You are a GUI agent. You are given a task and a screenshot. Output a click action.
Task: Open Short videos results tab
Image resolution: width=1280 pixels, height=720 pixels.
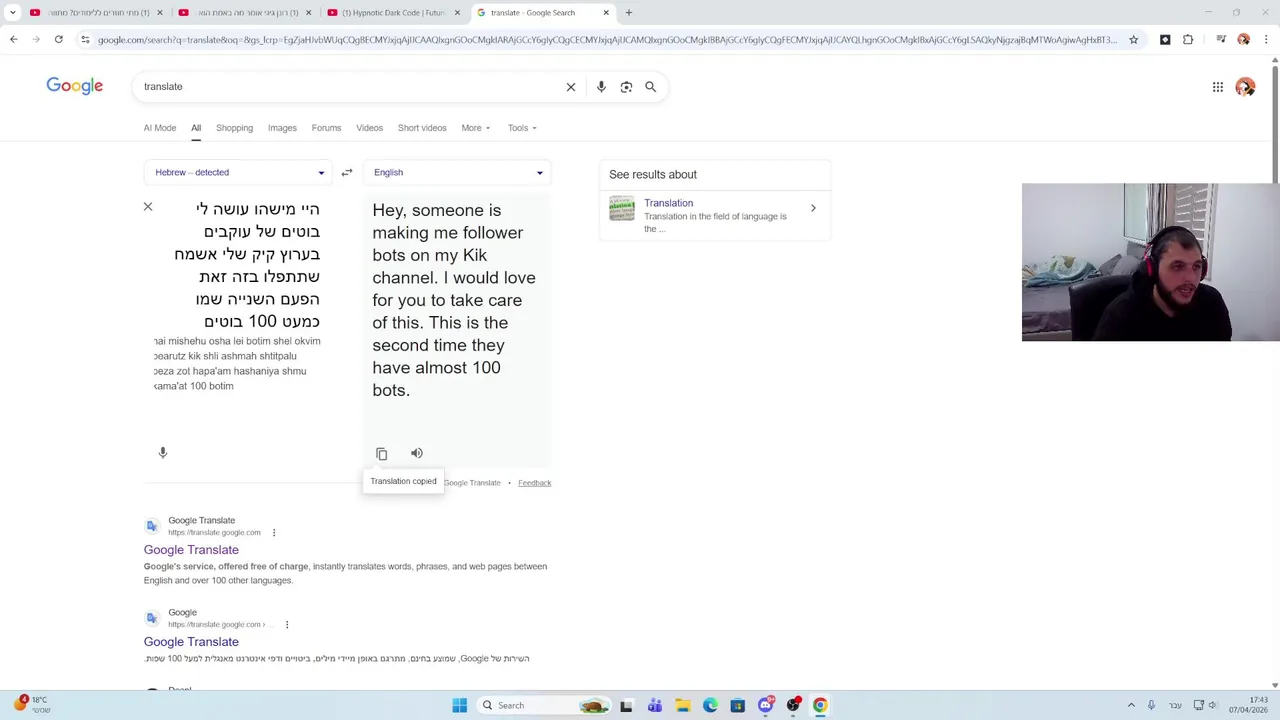422,128
